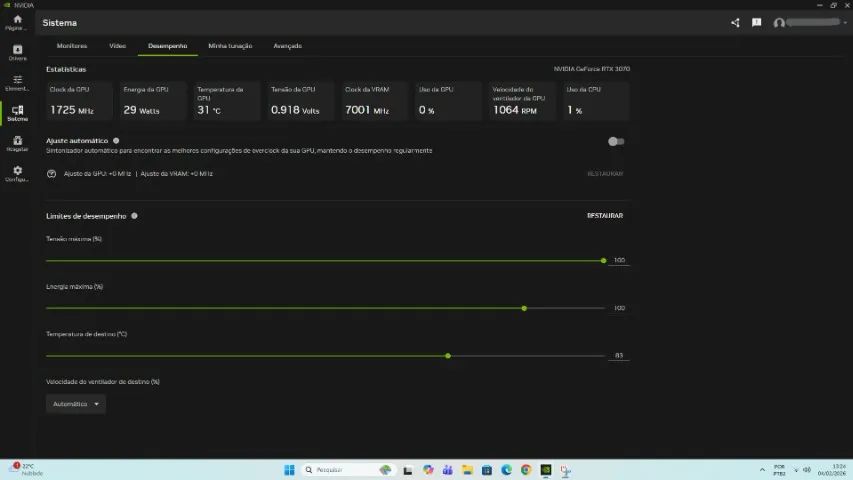Open Microsoft Store taskbar icon
The image size is (853, 480).
click(x=487, y=470)
